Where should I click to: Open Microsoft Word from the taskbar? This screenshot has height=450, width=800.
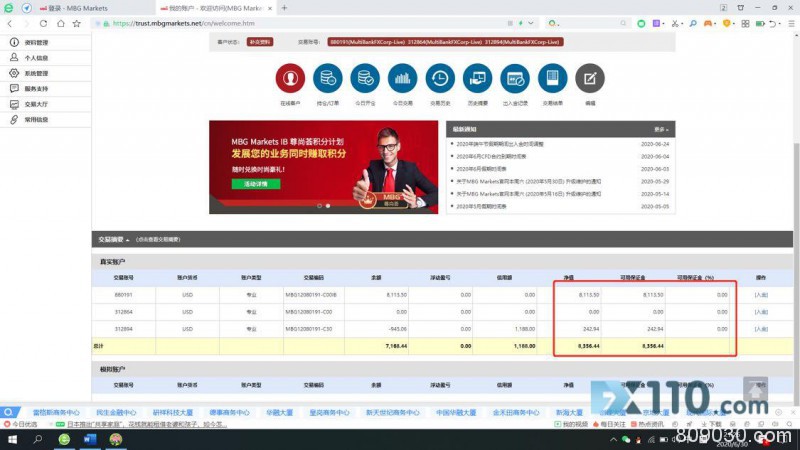pyautogui.click(x=90, y=439)
